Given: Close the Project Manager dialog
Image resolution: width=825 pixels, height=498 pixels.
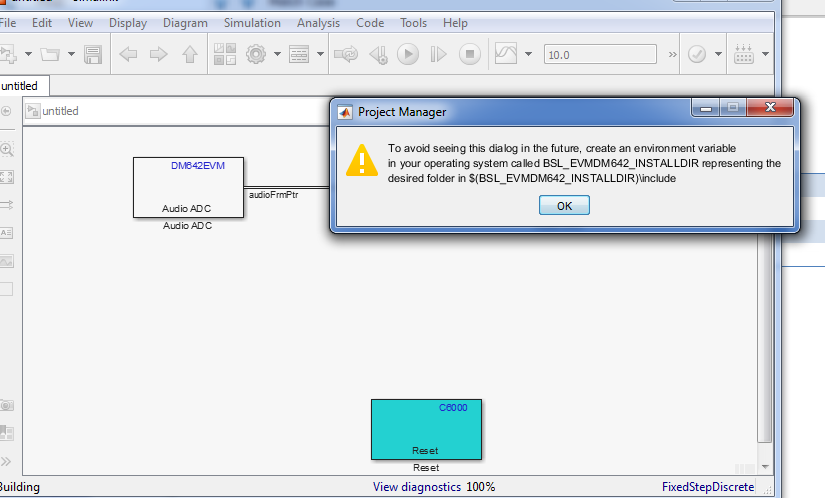Looking at the screenshot, I should point(770,107).
